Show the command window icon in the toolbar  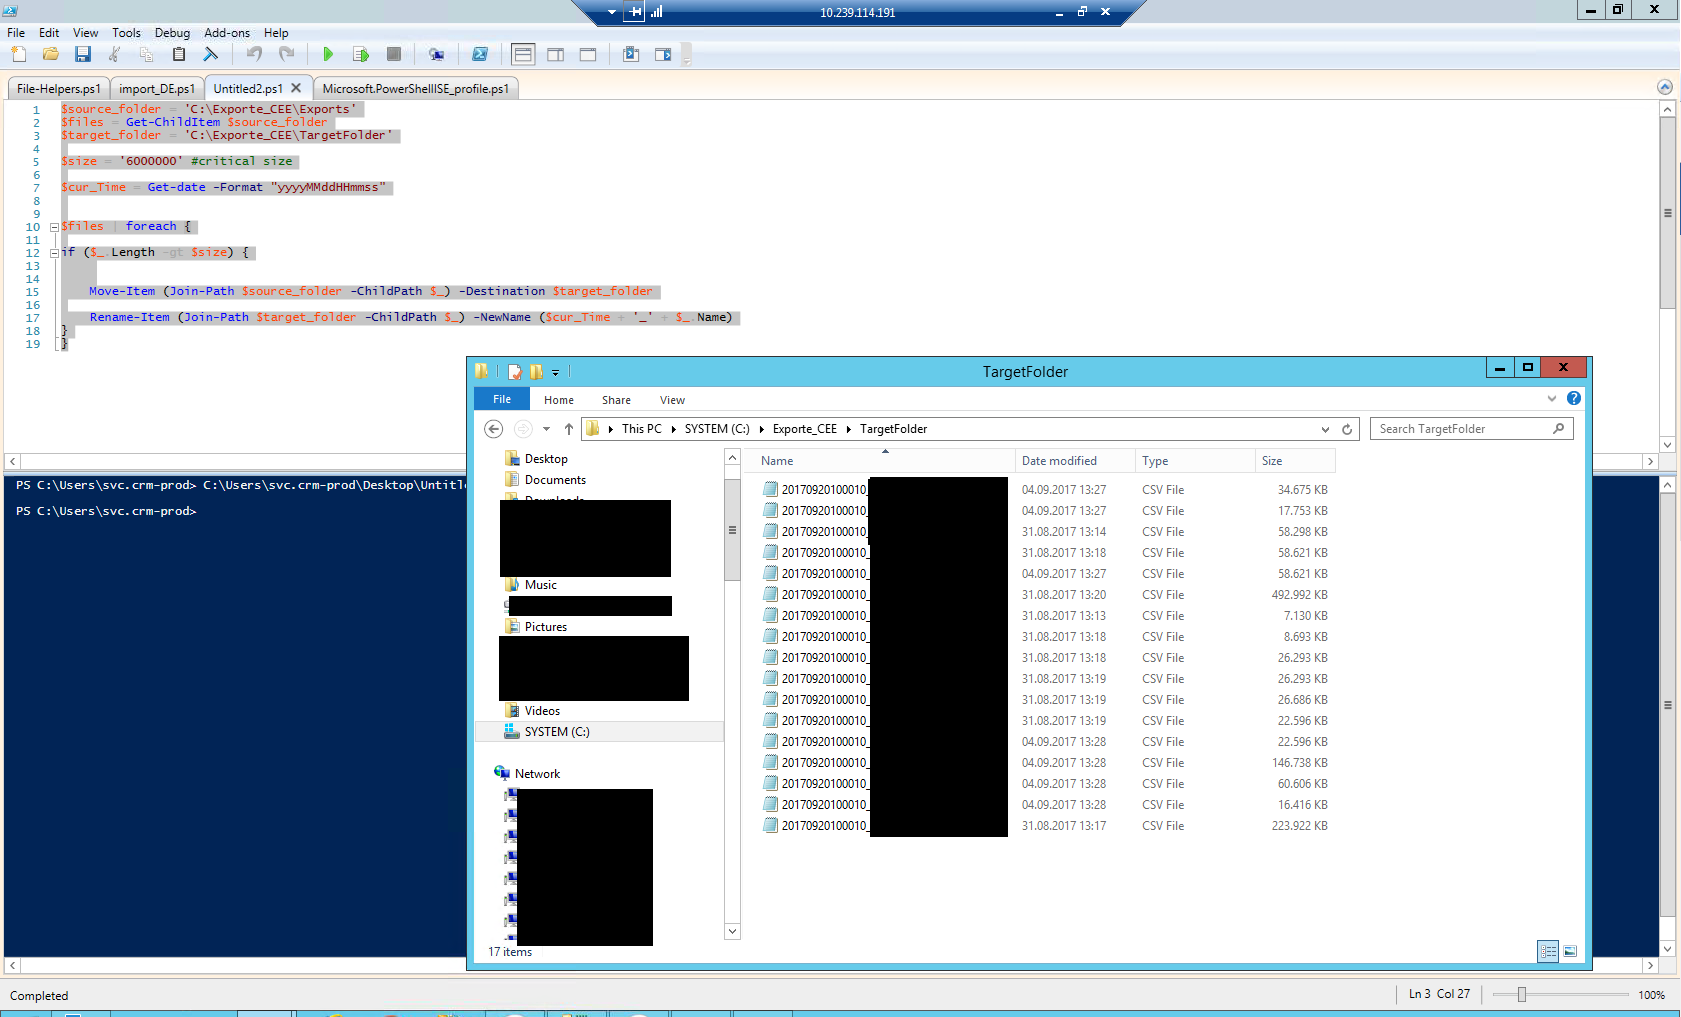[631, 54]
